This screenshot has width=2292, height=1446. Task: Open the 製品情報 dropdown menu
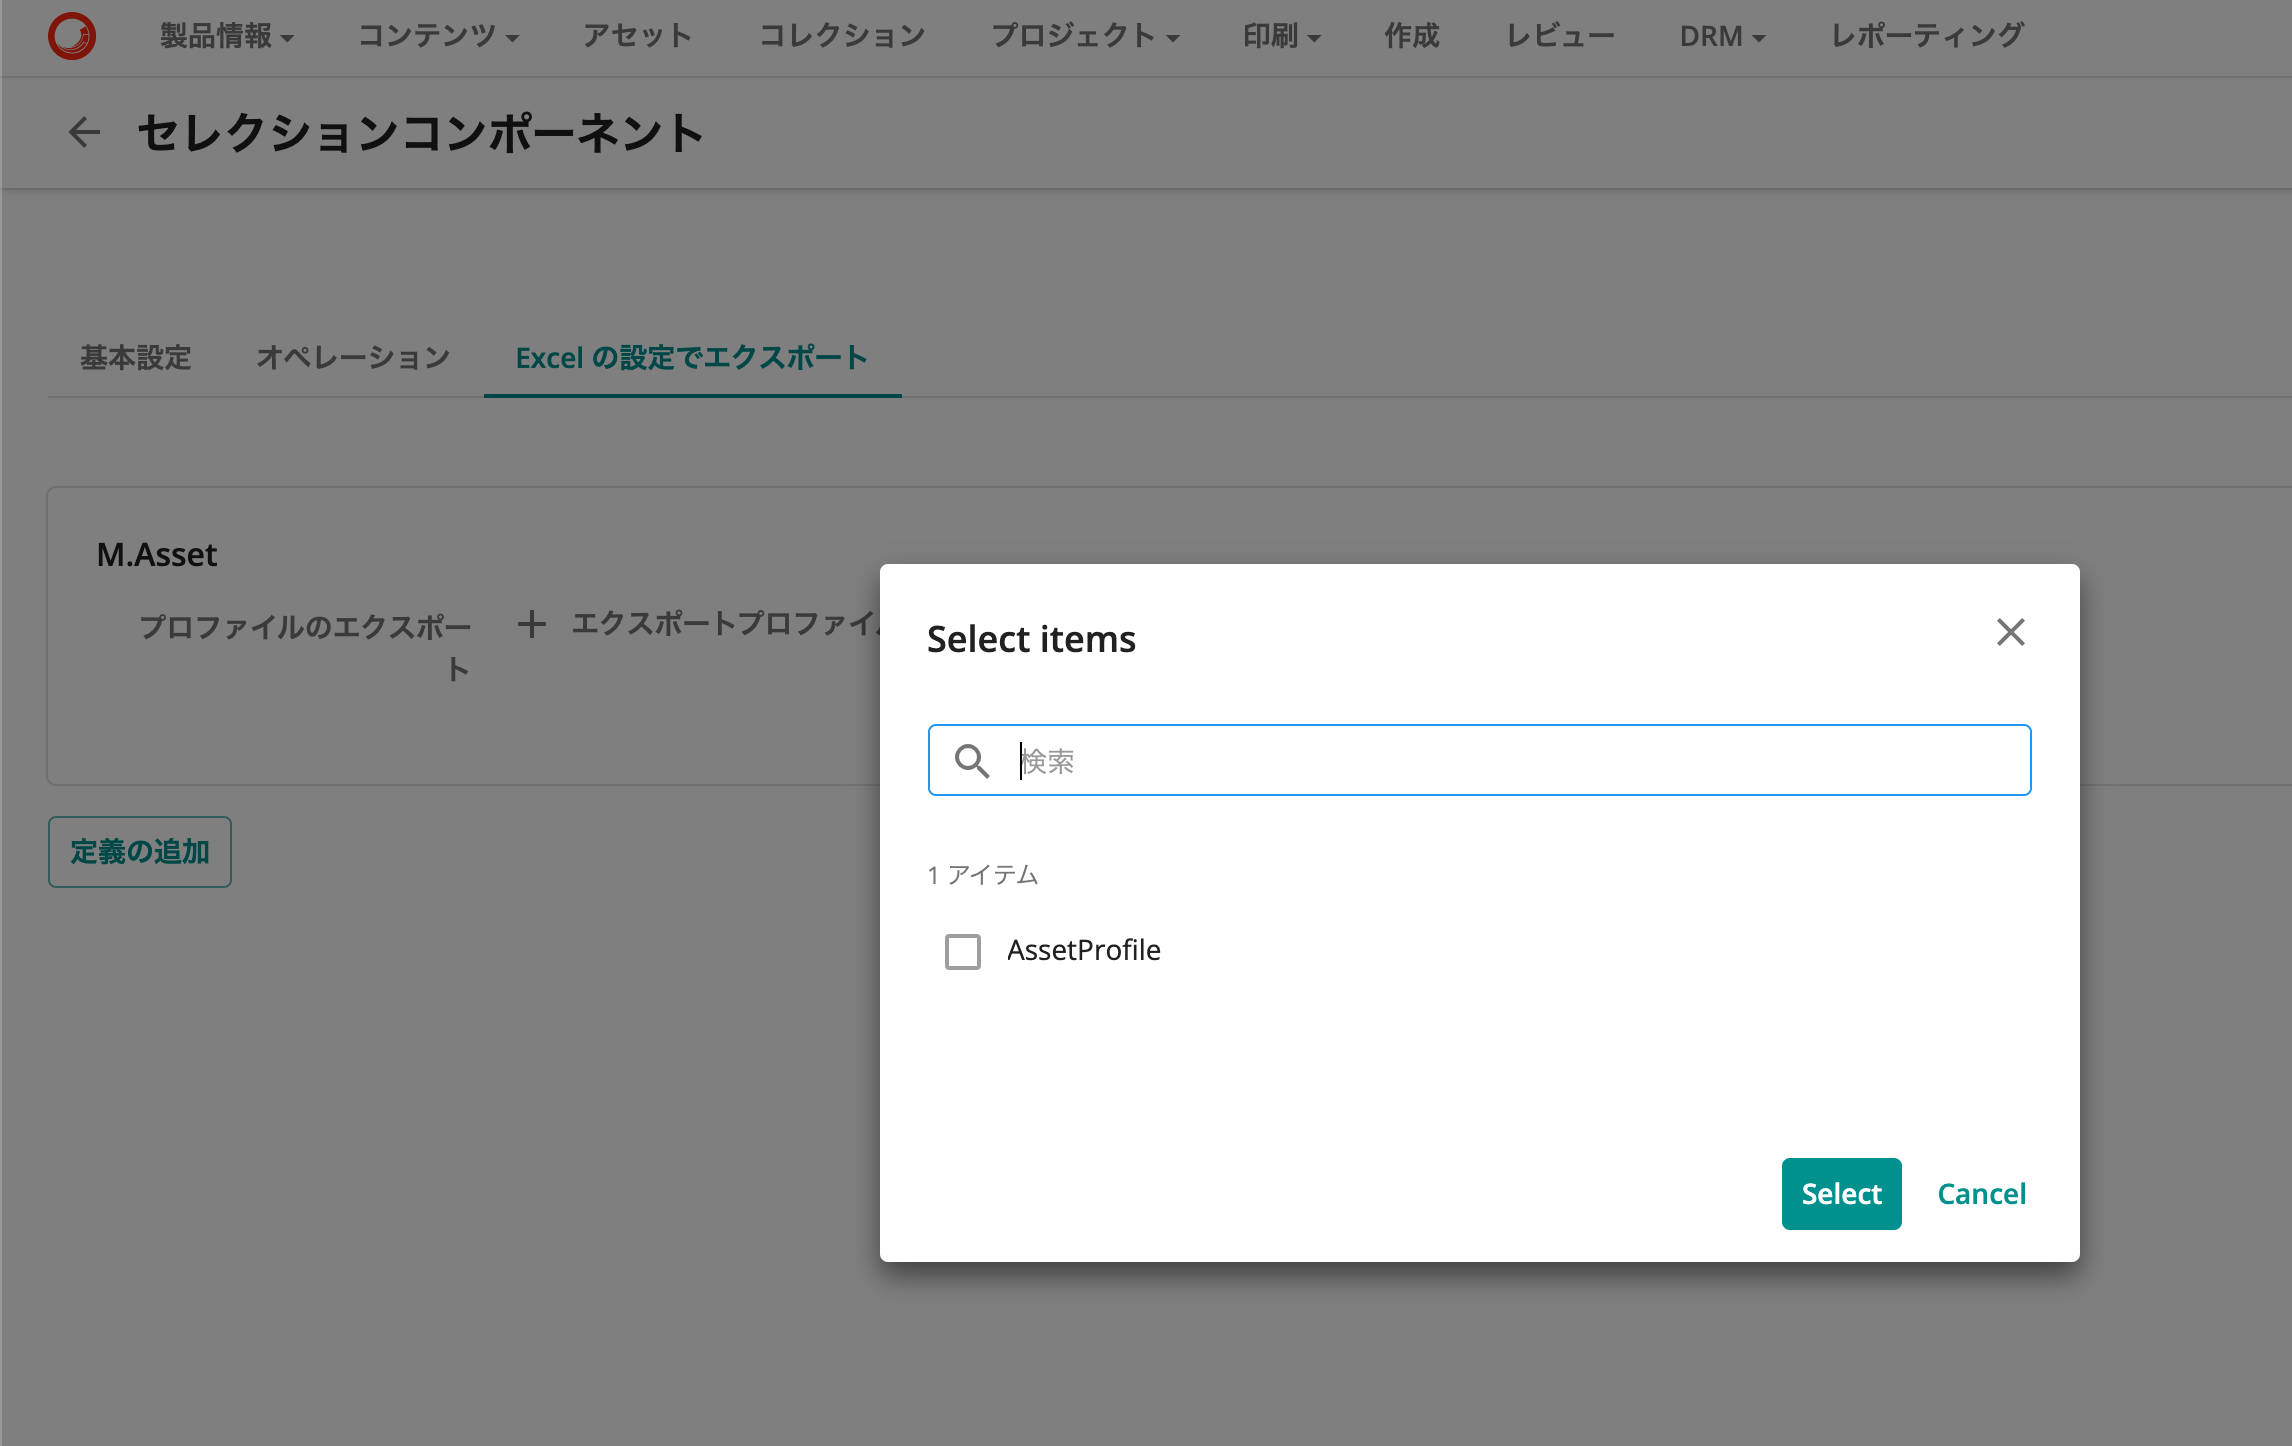226,36
